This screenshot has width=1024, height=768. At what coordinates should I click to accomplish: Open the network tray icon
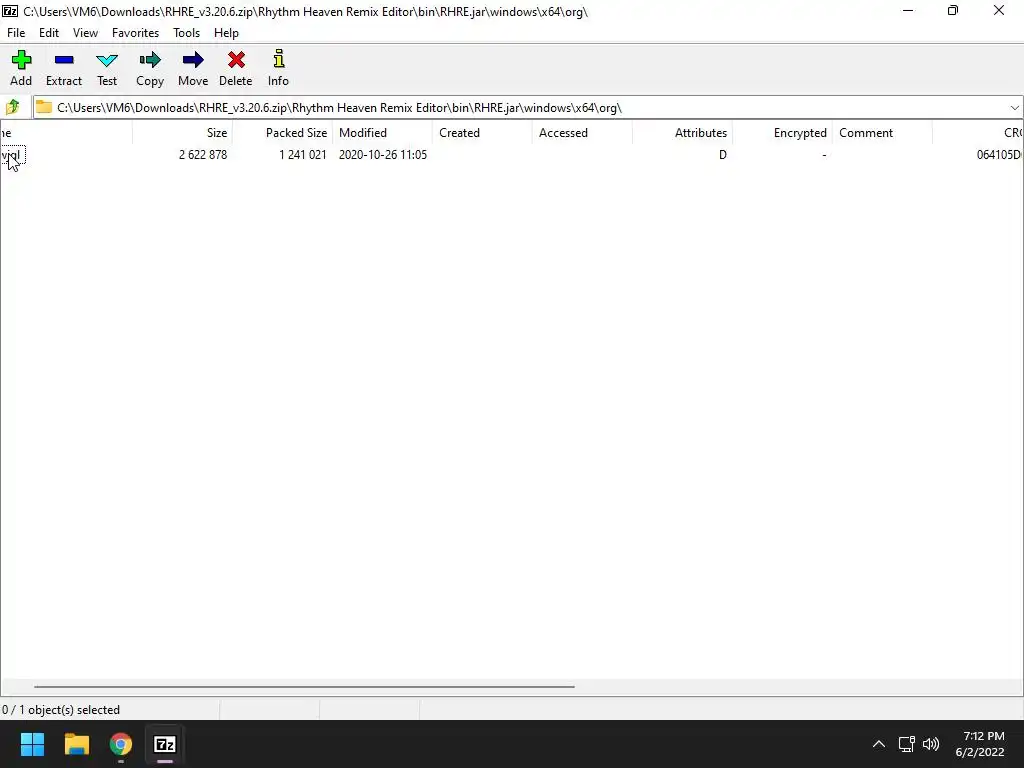tap(906, 744)
